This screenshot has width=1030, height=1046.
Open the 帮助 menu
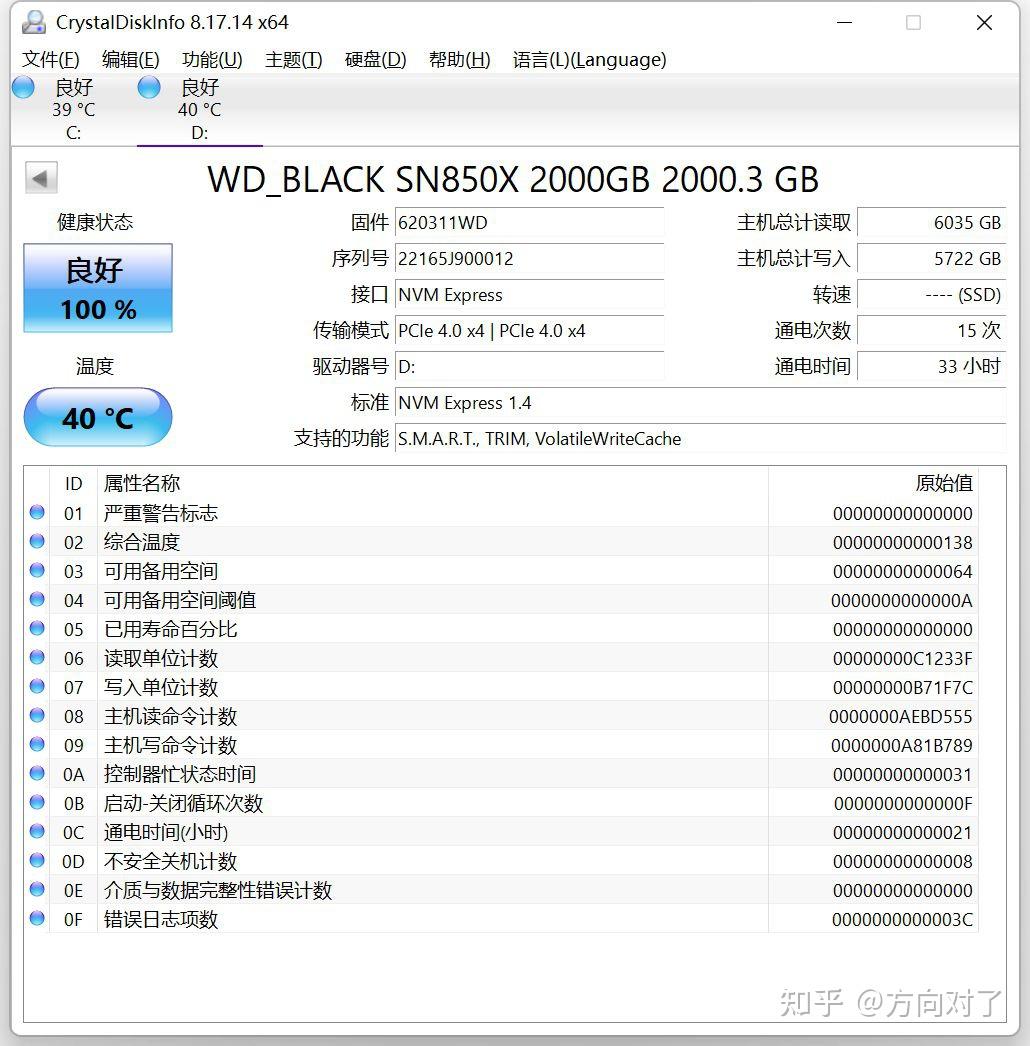[x=458, y=59]
